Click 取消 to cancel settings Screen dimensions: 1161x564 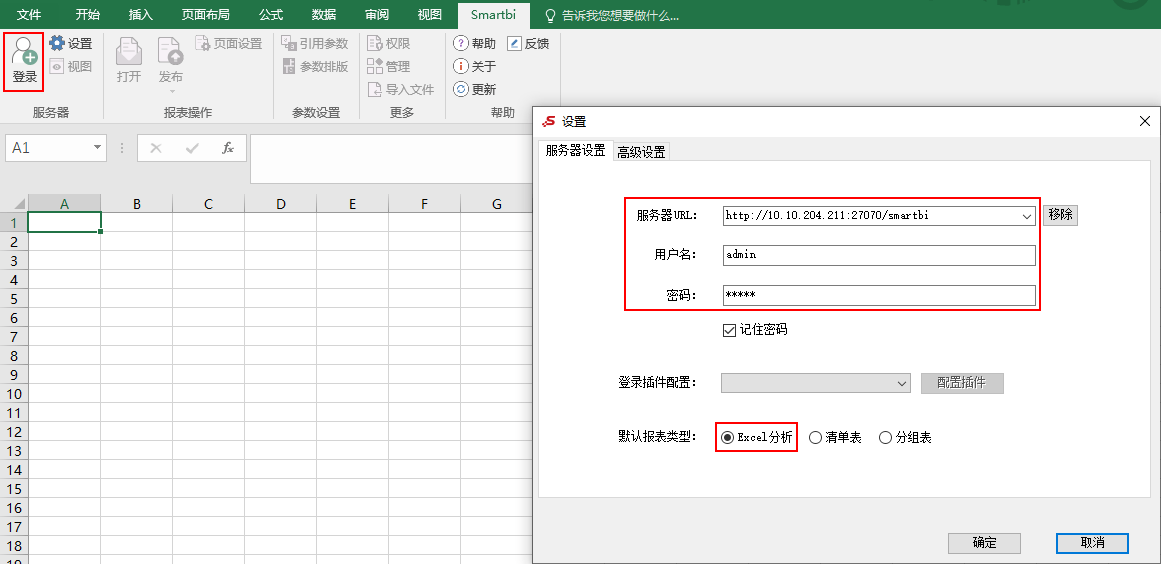1092,543
